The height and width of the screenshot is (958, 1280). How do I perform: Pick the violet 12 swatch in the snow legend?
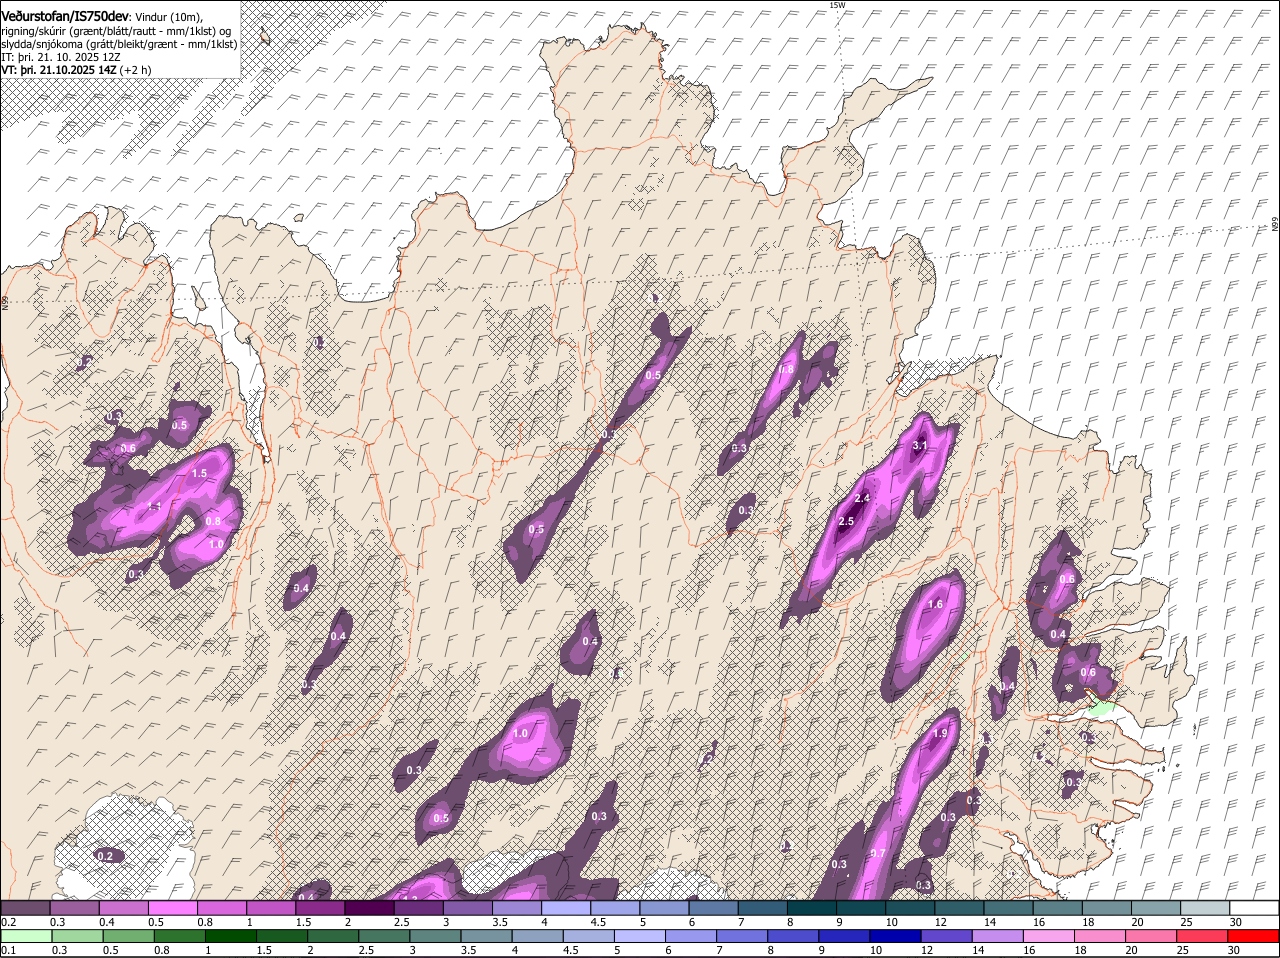coord(947,936)
